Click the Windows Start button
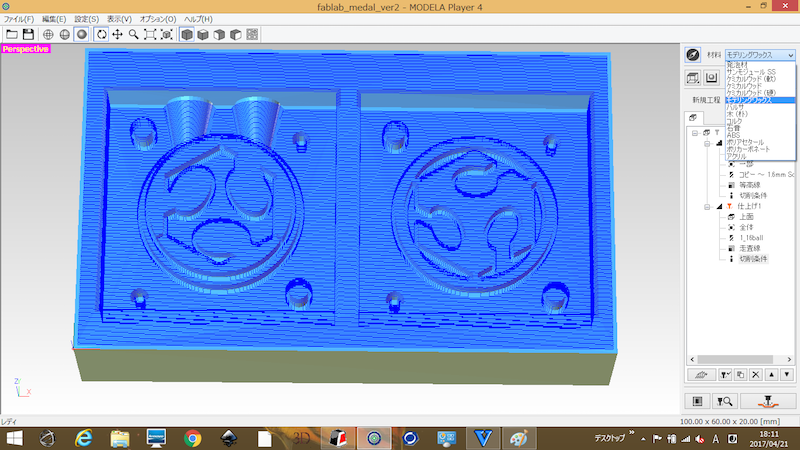The width and height of the screenshot is (800, 450). click(14, 438)
